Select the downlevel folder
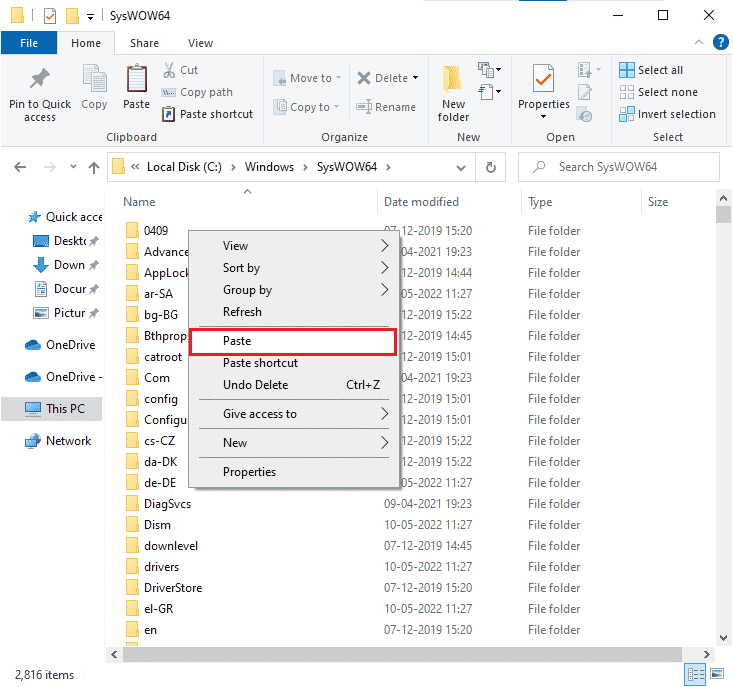 pos(162,546)
